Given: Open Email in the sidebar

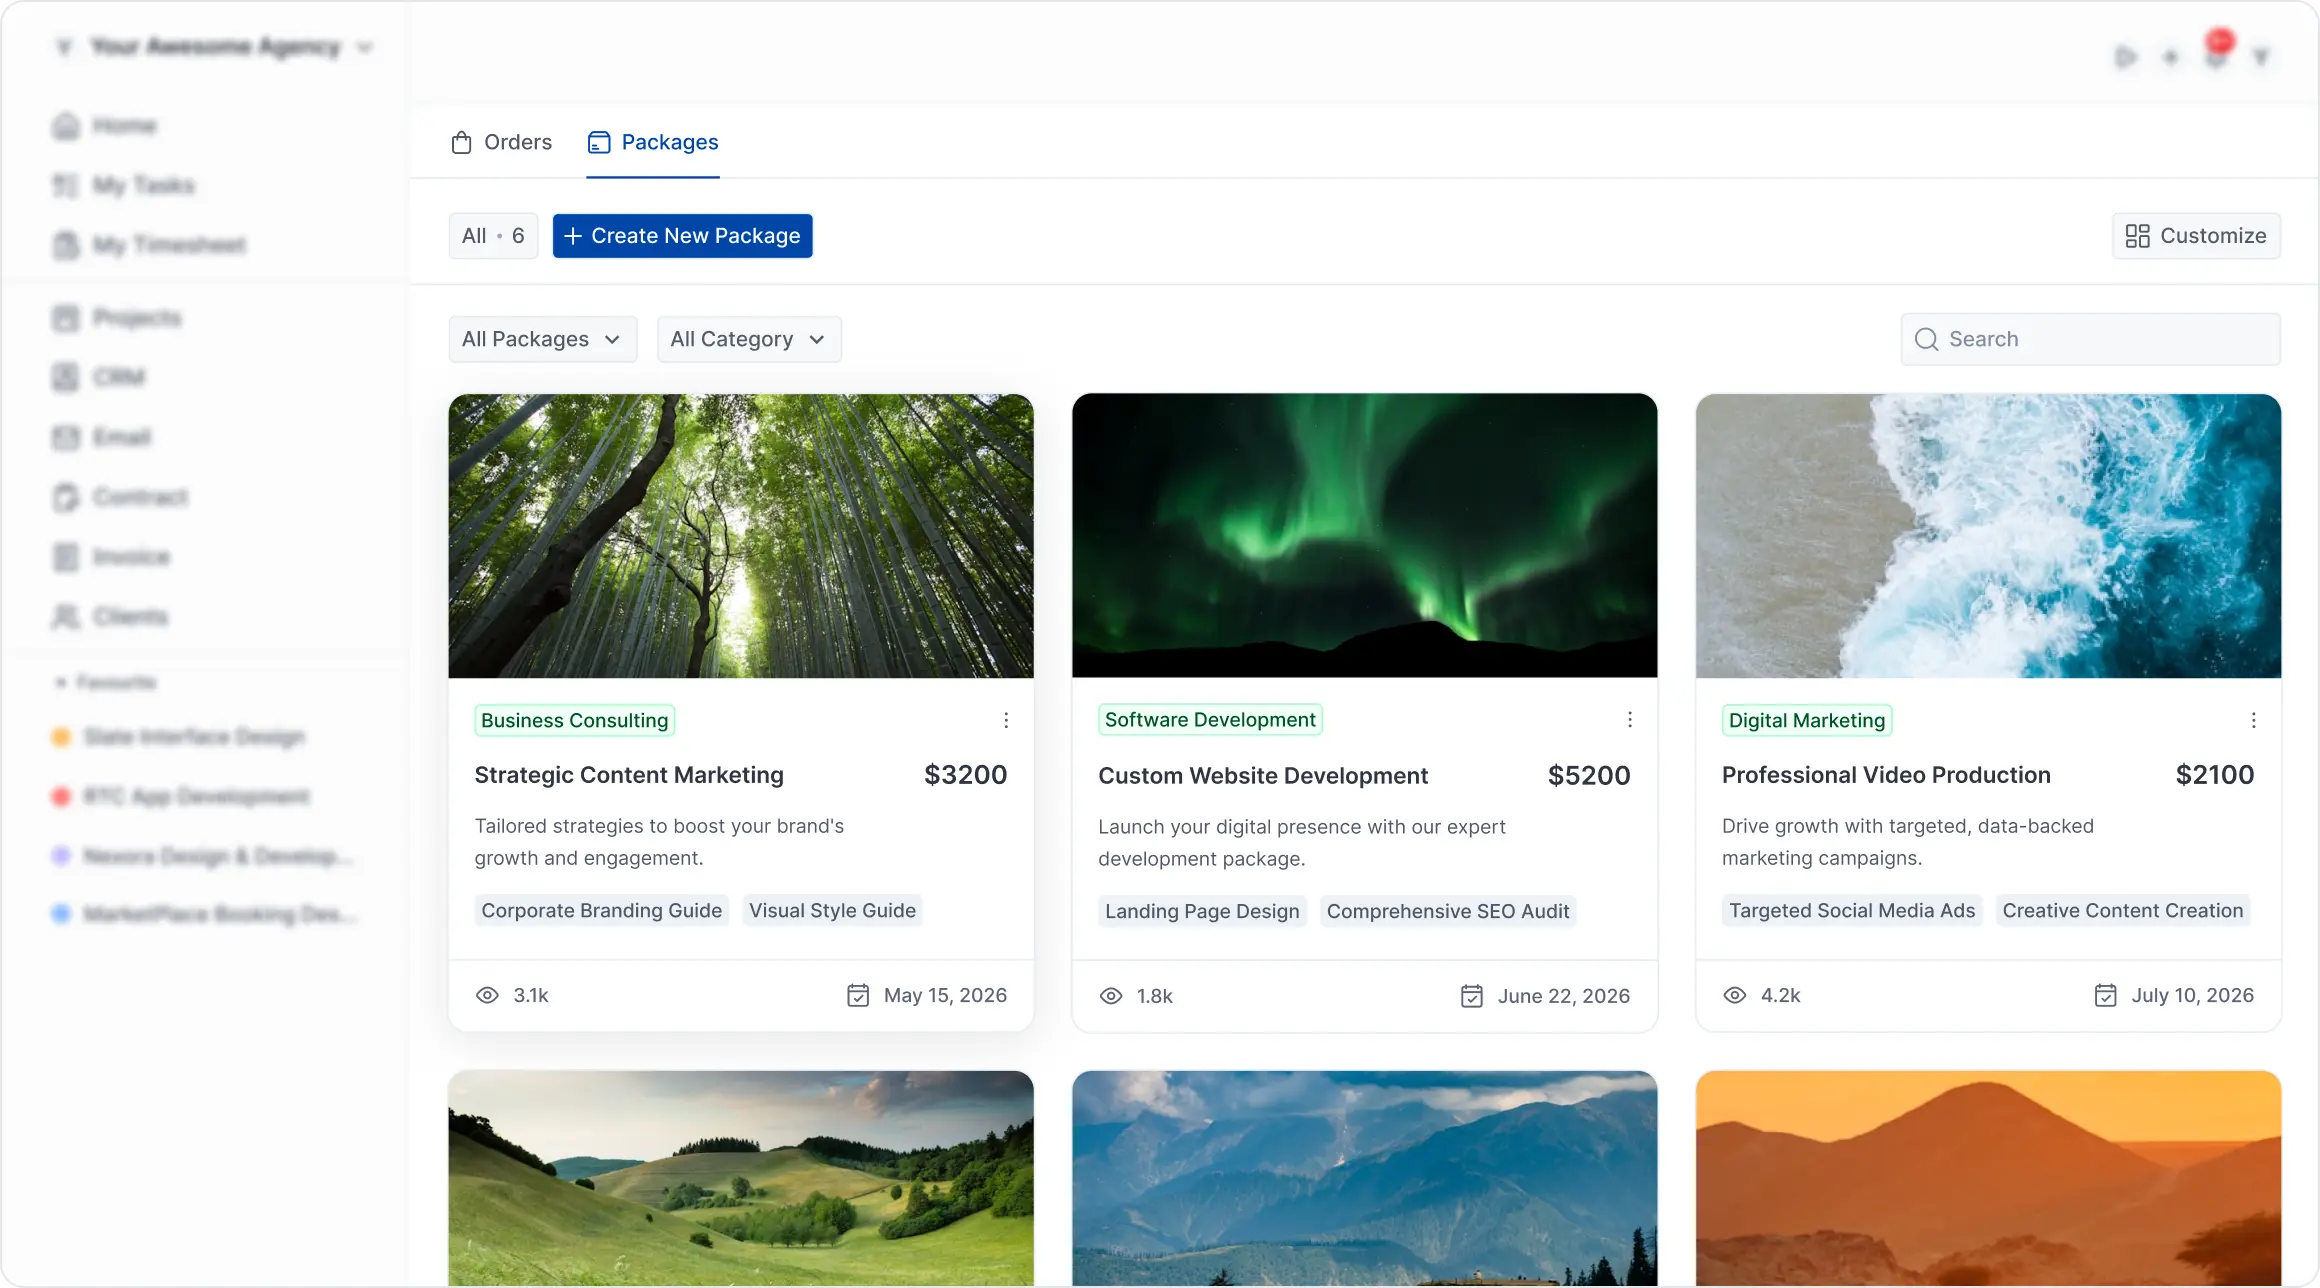Looking at the screenshot, I should pos(102,437).
